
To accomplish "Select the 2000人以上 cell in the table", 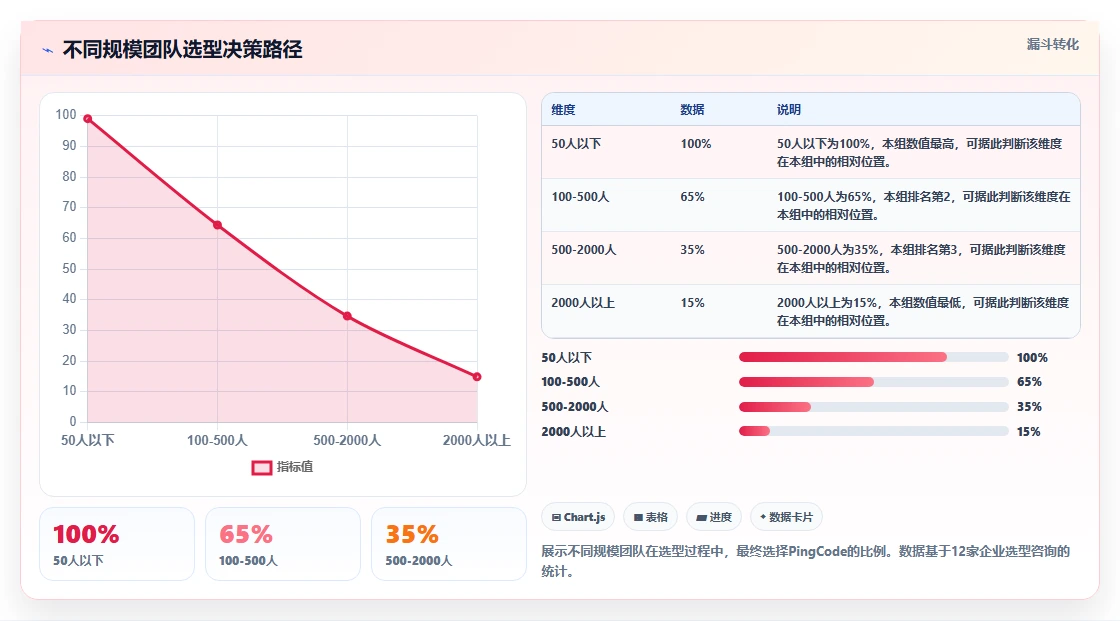I will point(583,302).
